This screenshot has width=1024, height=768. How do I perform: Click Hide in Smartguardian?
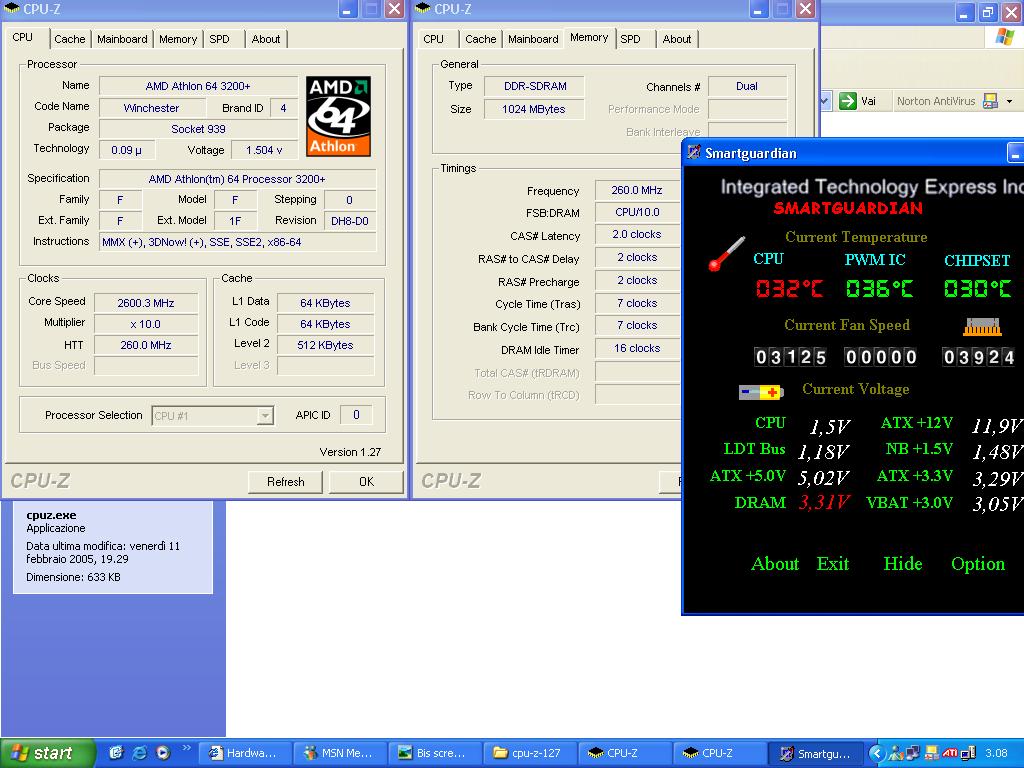pos(903,564)
